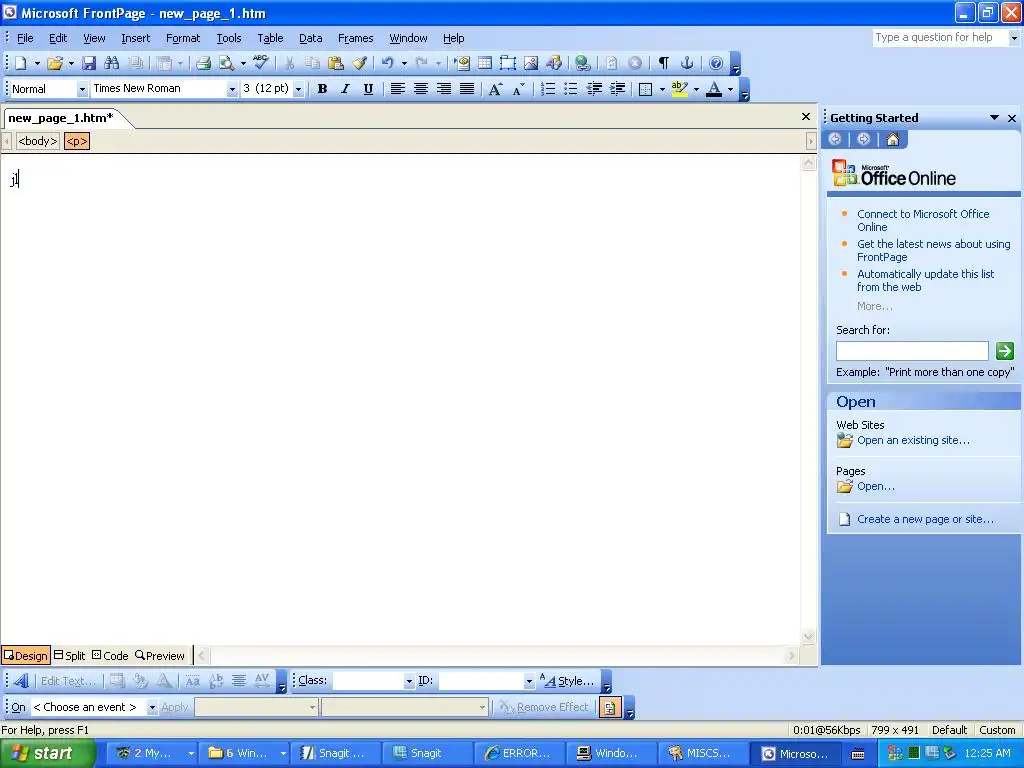Screen dimensions: 1024x768
Task: Show layer anchors with the anchor icon
Action: 687,63
